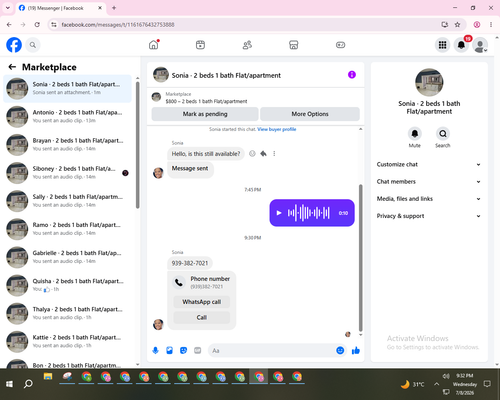This screenshot has width=500, height=400.
Task: Open the Thalya conversation
Action: click(x=68, y=314)
